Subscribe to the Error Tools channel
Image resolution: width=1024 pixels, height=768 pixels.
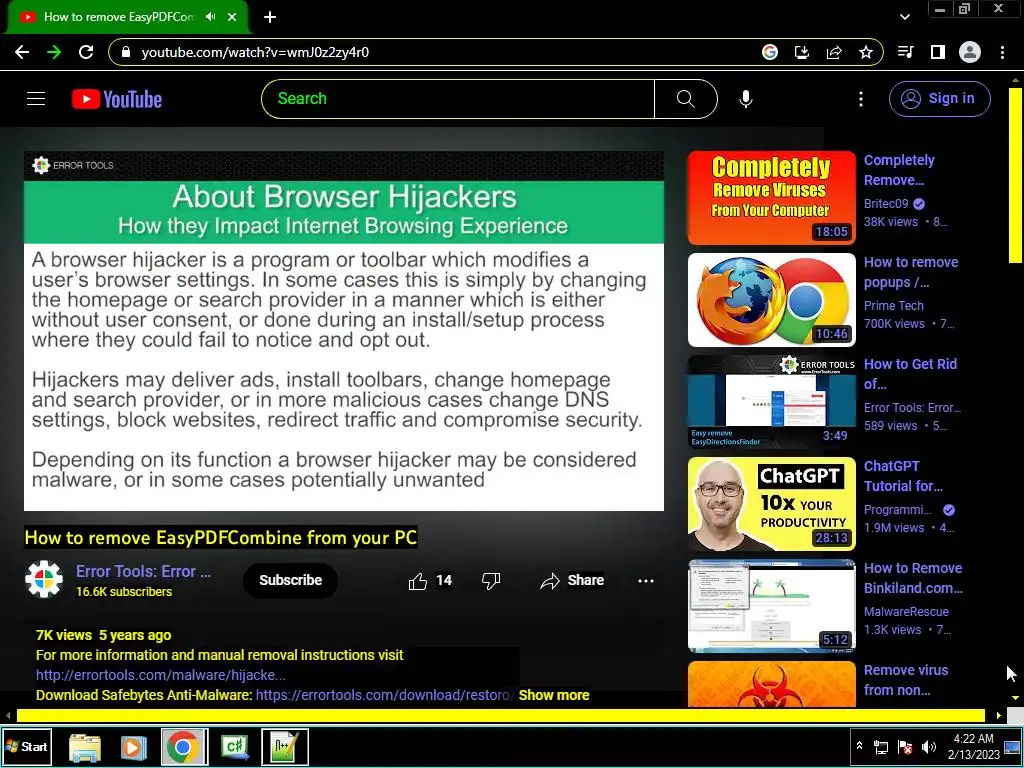(x=290, y=580)
